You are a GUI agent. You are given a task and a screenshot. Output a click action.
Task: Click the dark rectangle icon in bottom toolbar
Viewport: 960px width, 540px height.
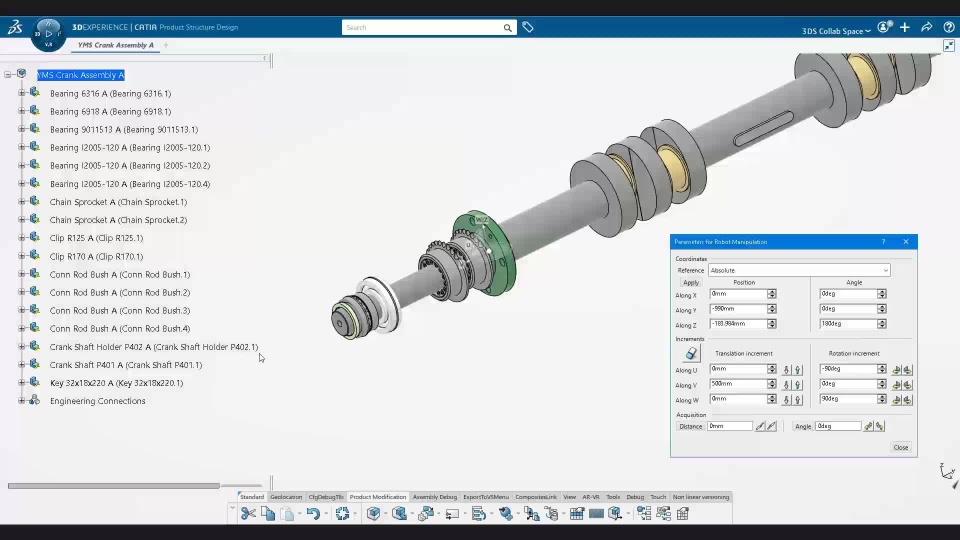point(596,514)
